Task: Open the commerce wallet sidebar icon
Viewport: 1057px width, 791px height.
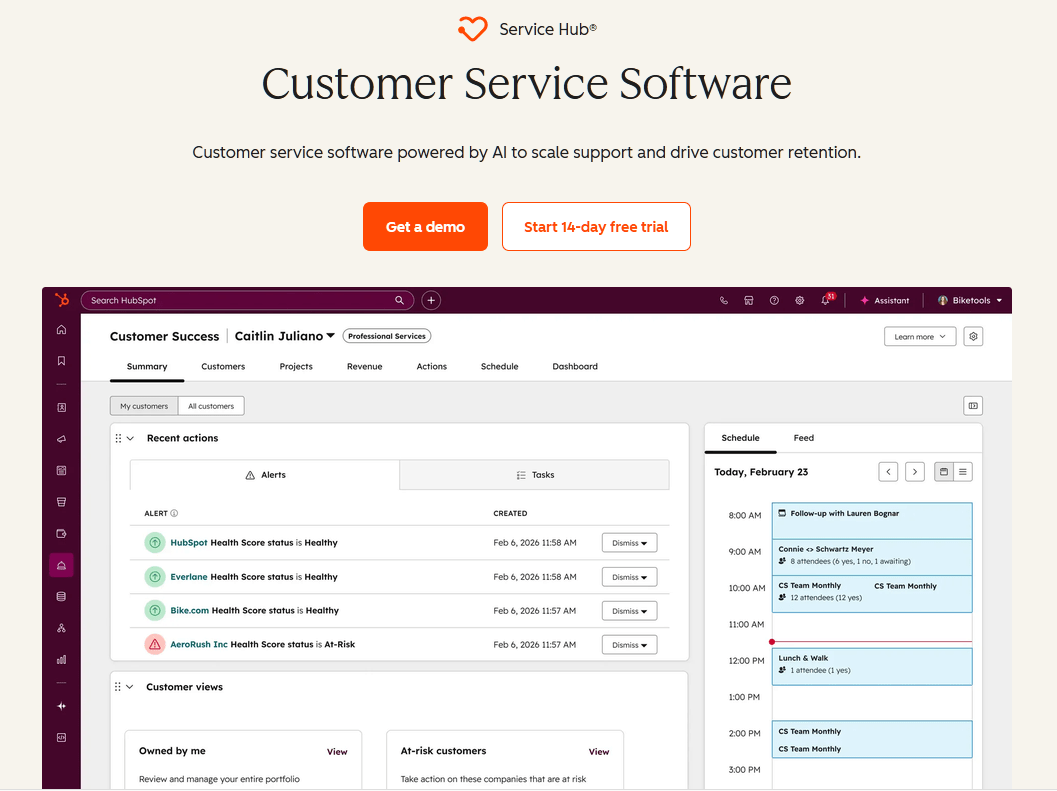Action: point(61,533)
